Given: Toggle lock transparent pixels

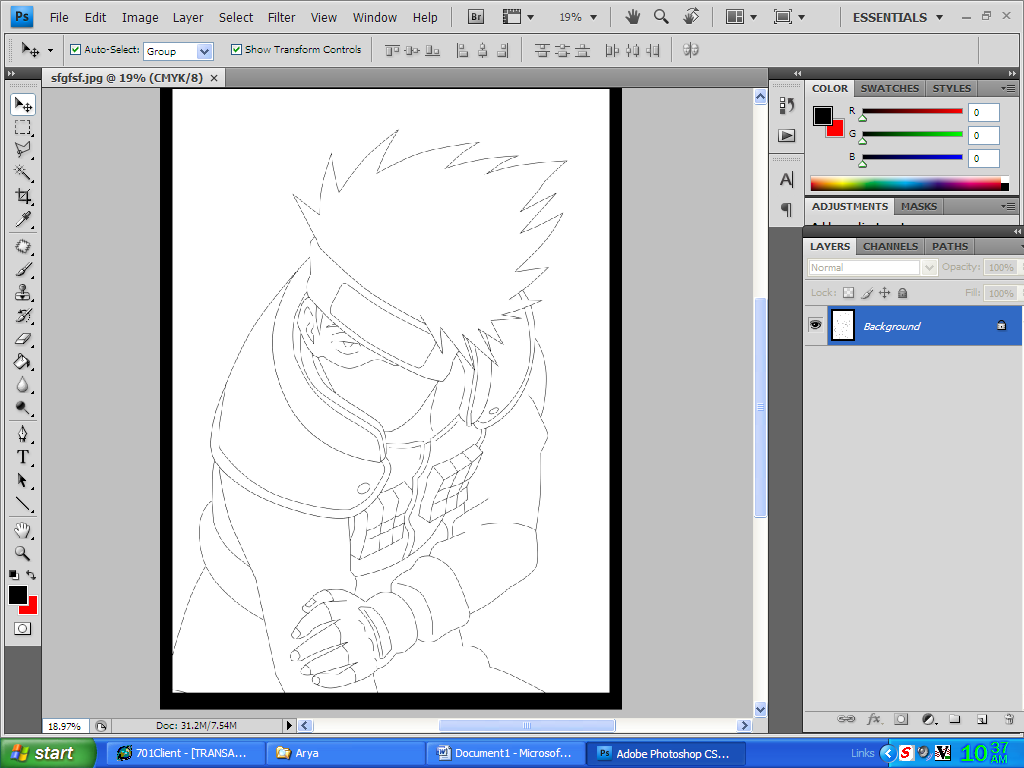Looking at the screenshot, I should 848,293.
